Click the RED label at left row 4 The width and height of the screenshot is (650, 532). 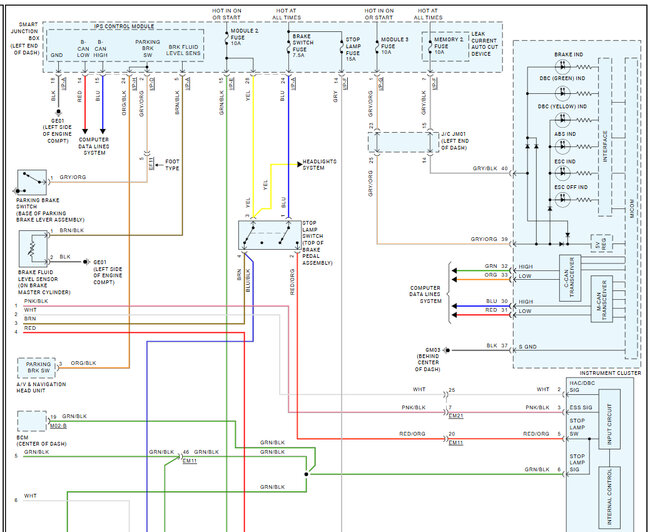pyautogui.click(x=30, y=328)
